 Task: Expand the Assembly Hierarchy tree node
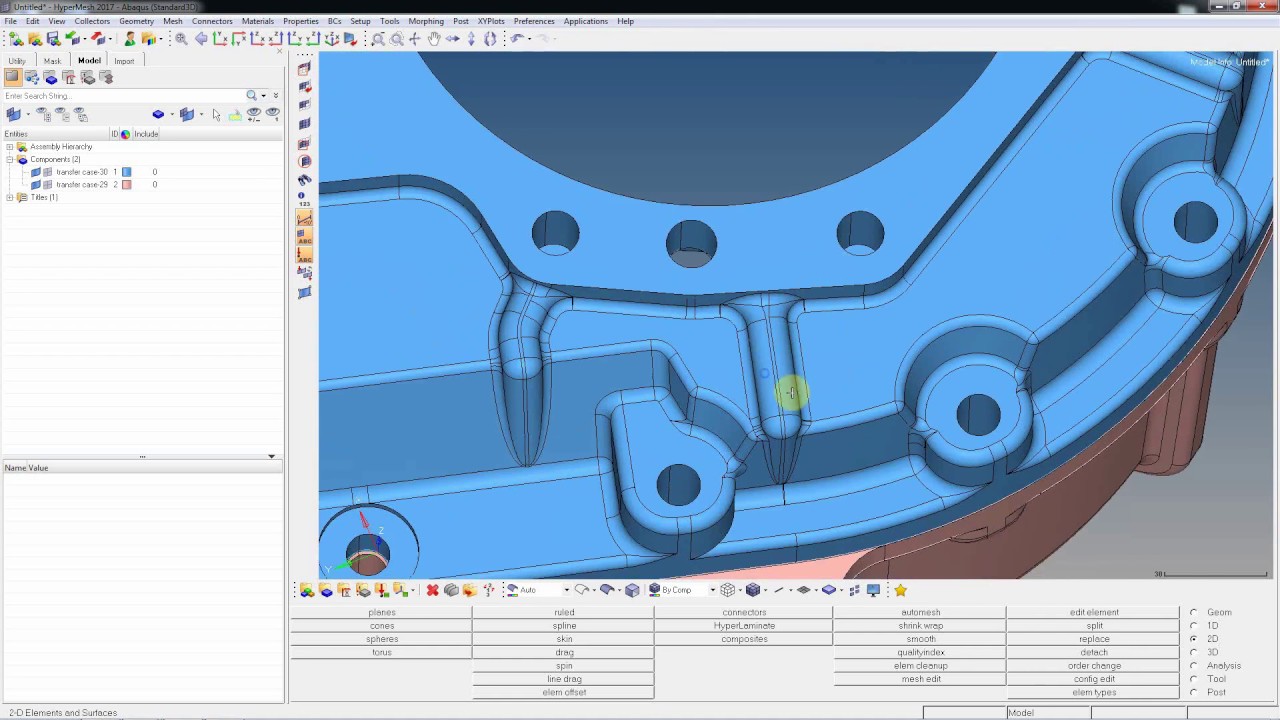[x=10, y=147]
